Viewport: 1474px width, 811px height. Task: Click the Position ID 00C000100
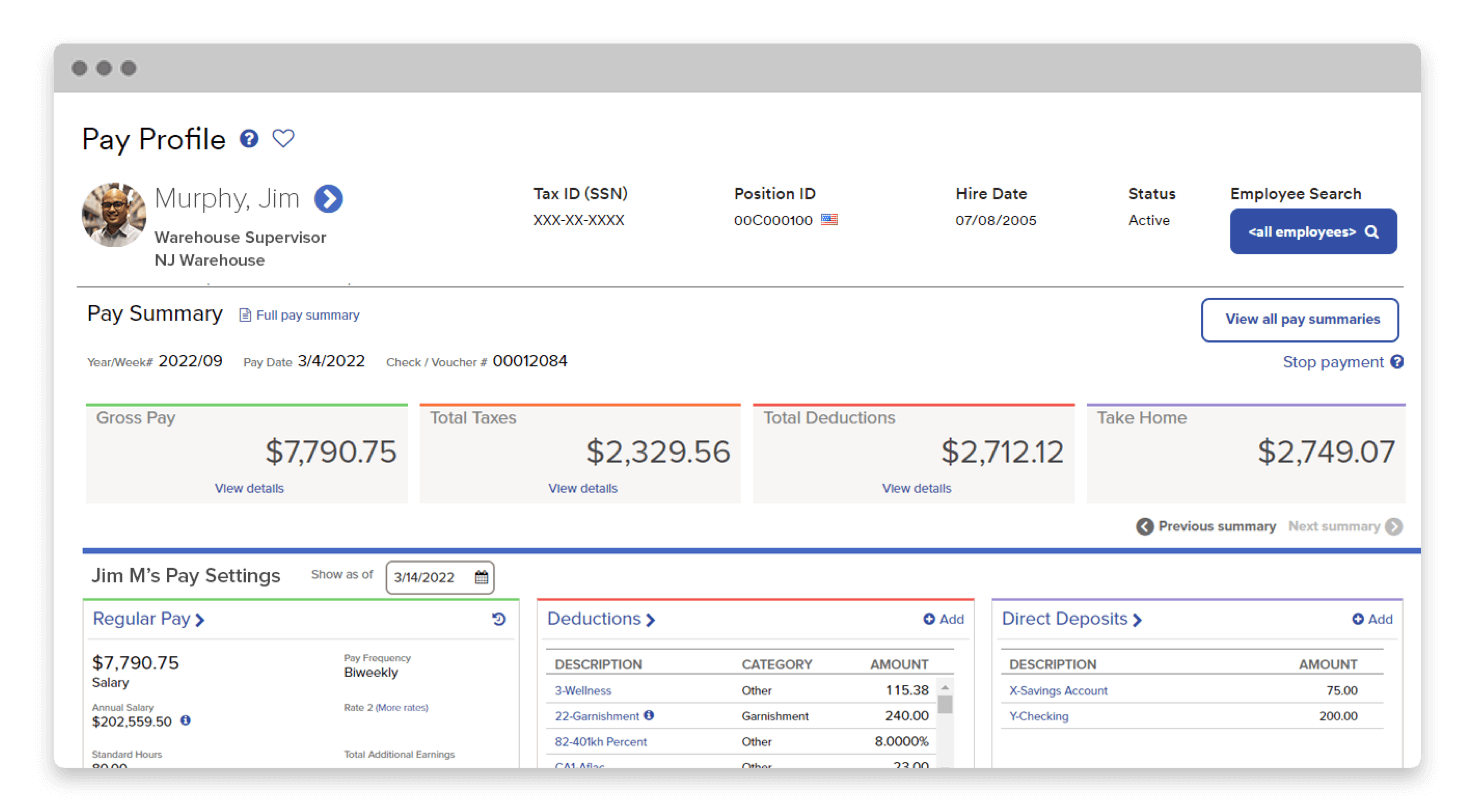coord(773,220)
